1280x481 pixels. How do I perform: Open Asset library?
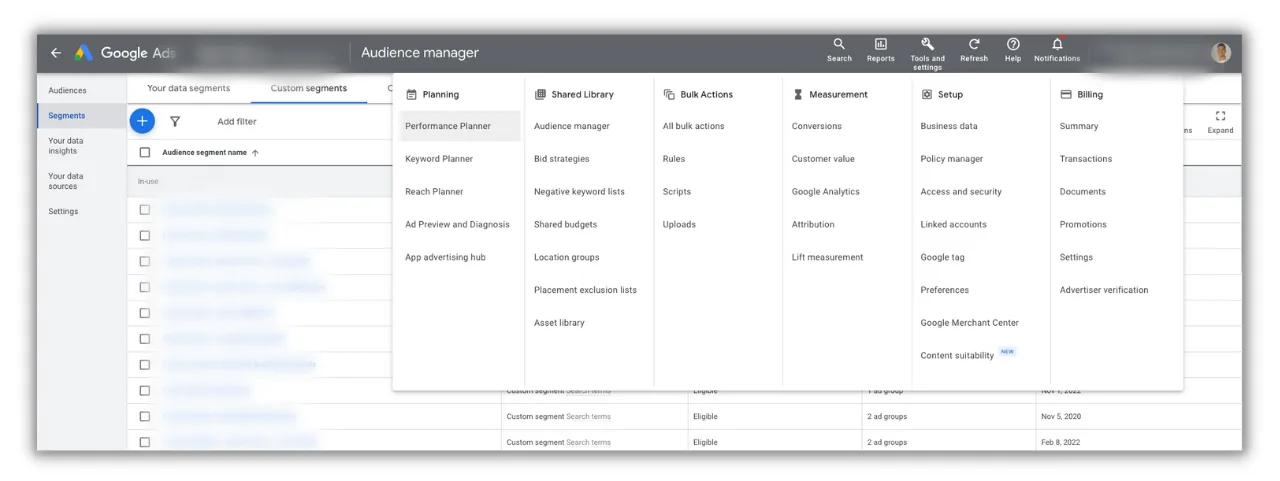tap(559, 323)
